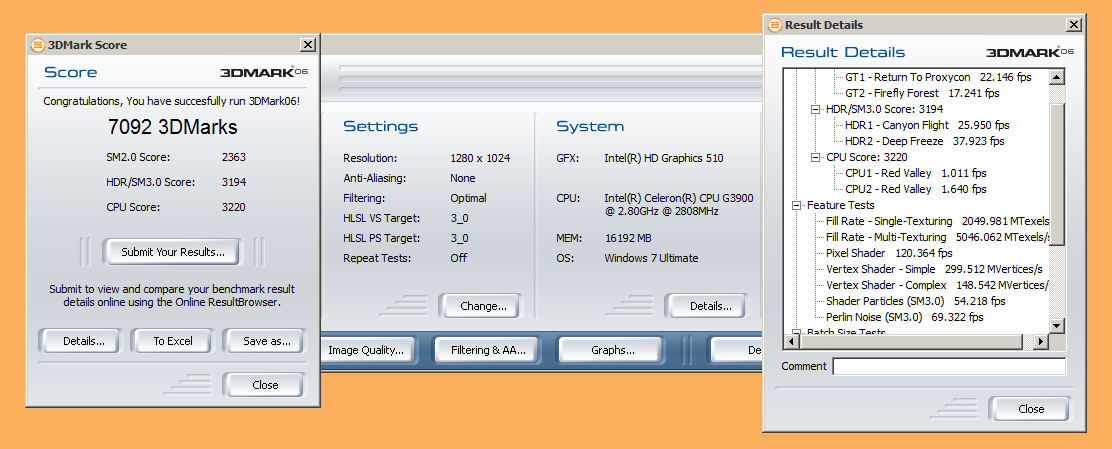Click Close button in Result Details window

pos(1030,409)
